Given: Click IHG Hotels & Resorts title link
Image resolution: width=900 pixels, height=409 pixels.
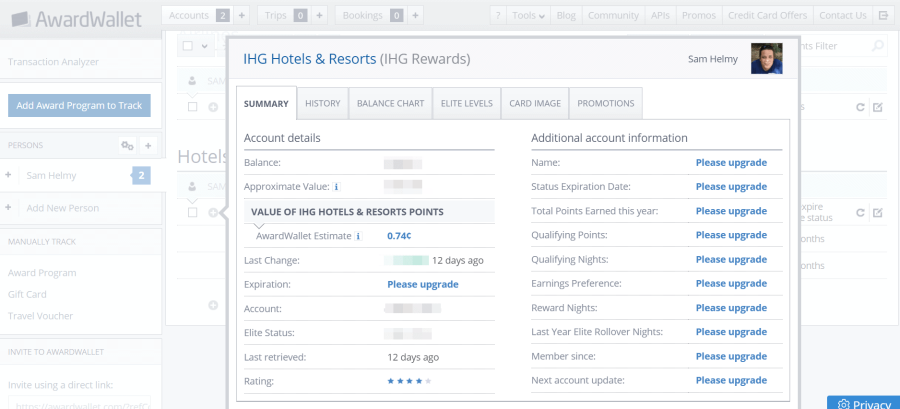Looking at the screenshot, I should 310,59.
